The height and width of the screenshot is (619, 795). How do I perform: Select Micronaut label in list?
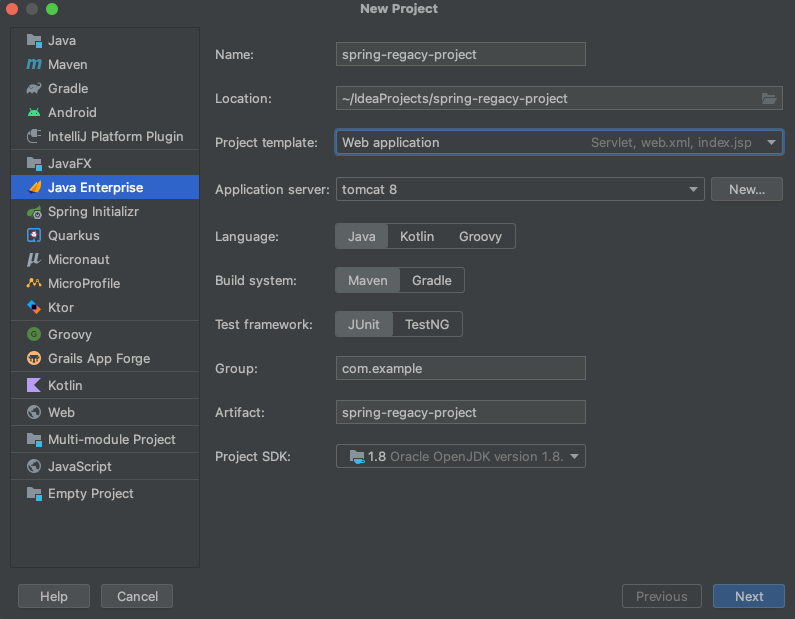coord(79,260)
